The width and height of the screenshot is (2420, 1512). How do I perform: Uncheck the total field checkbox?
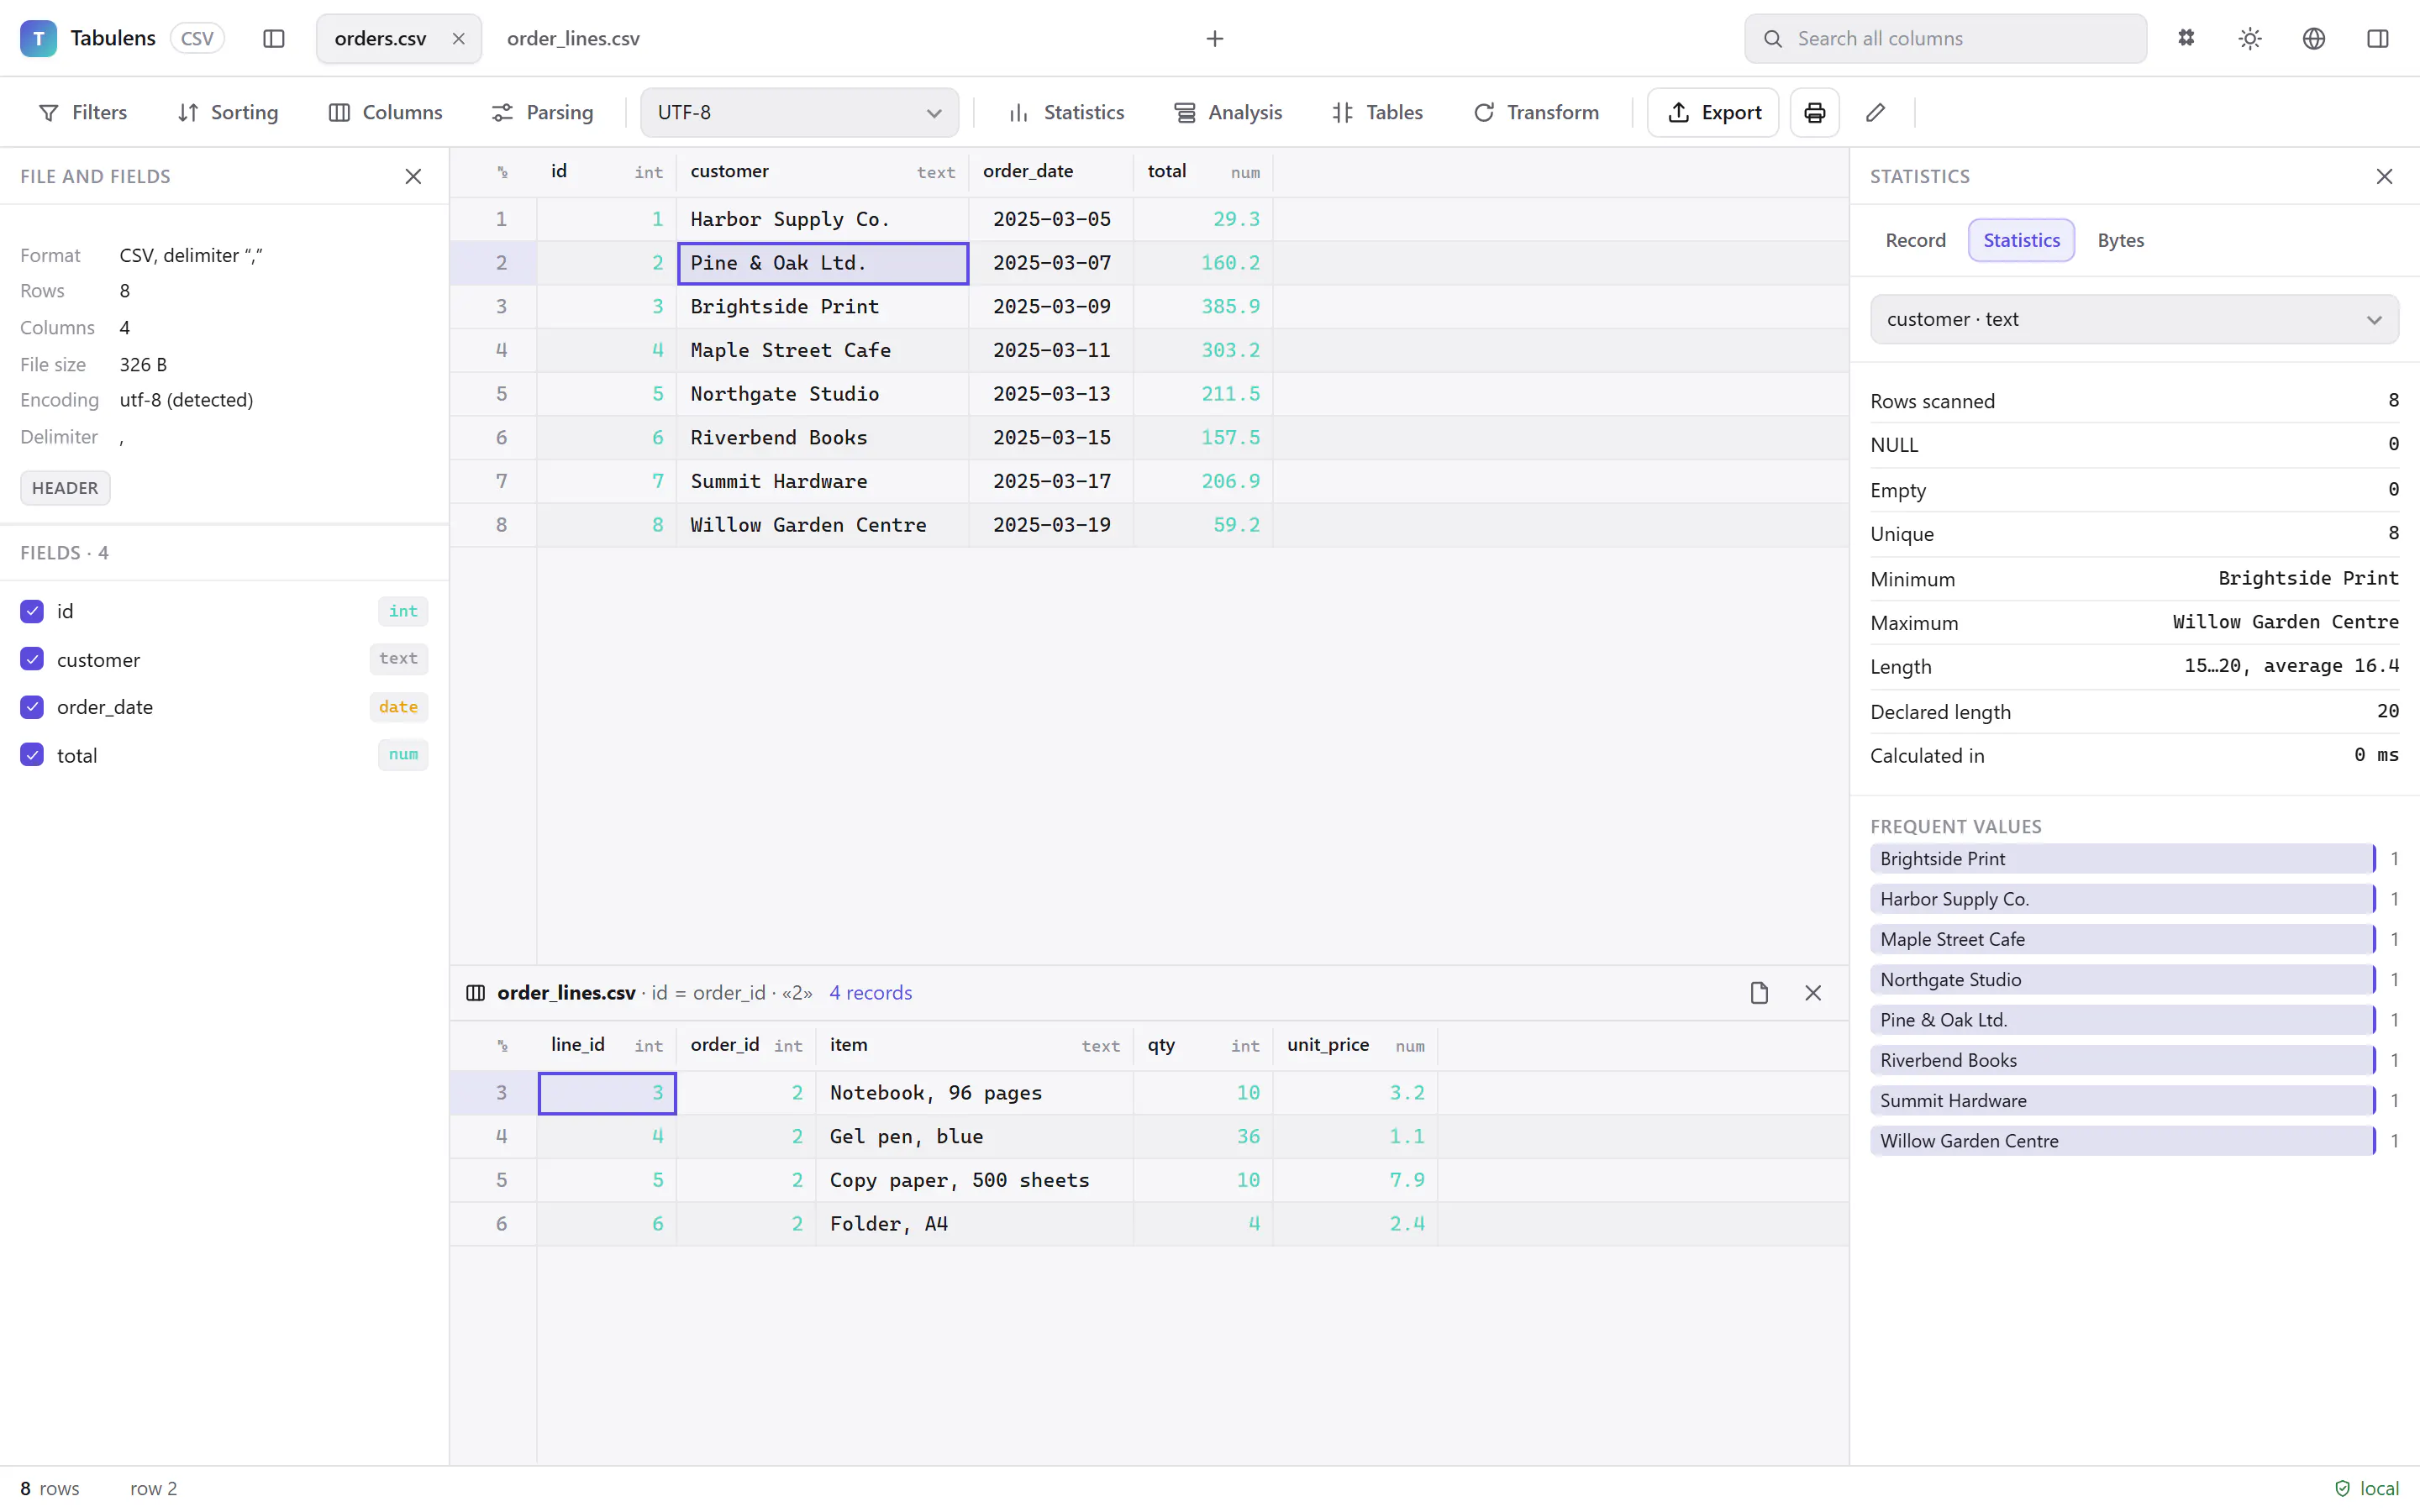click(x=32, y=755)
